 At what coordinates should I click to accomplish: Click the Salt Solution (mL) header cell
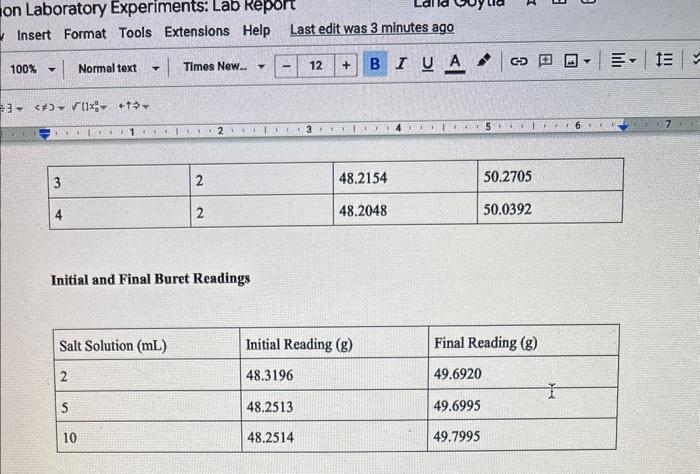[147, 345]
